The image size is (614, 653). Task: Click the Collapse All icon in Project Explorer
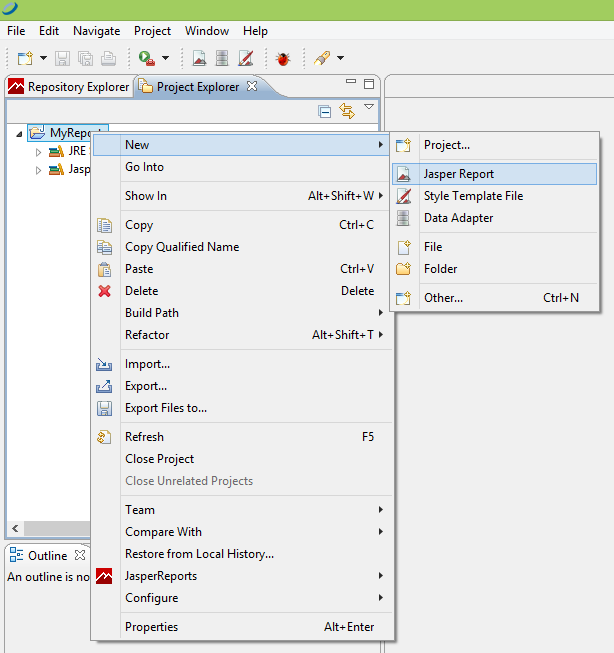[x=324, y=112]
